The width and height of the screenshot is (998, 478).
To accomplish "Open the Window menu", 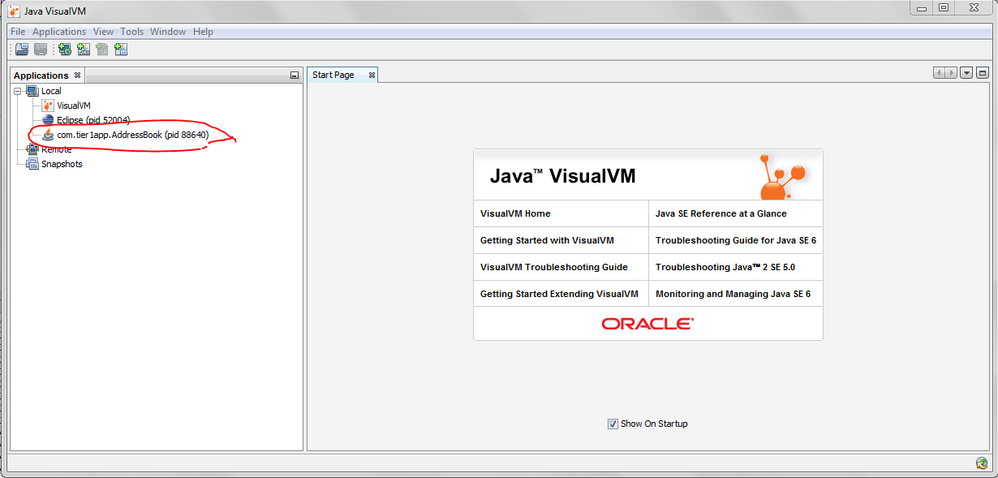I will (168, 31).
